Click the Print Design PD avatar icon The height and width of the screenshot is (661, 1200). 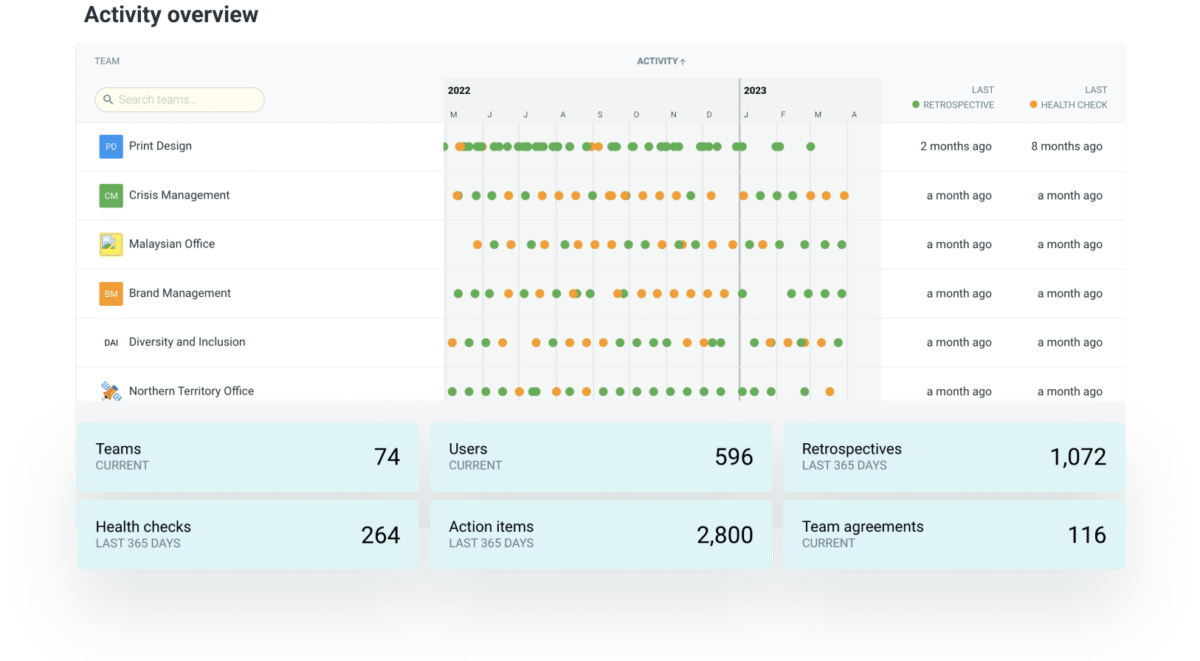[111, 146]
